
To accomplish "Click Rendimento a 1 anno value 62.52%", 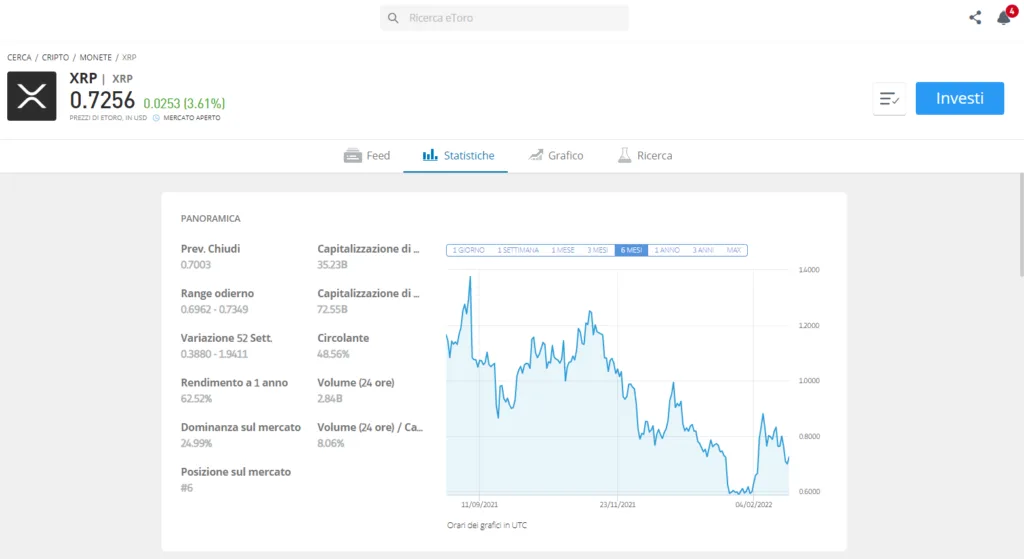I will click(x=197, y=399).
